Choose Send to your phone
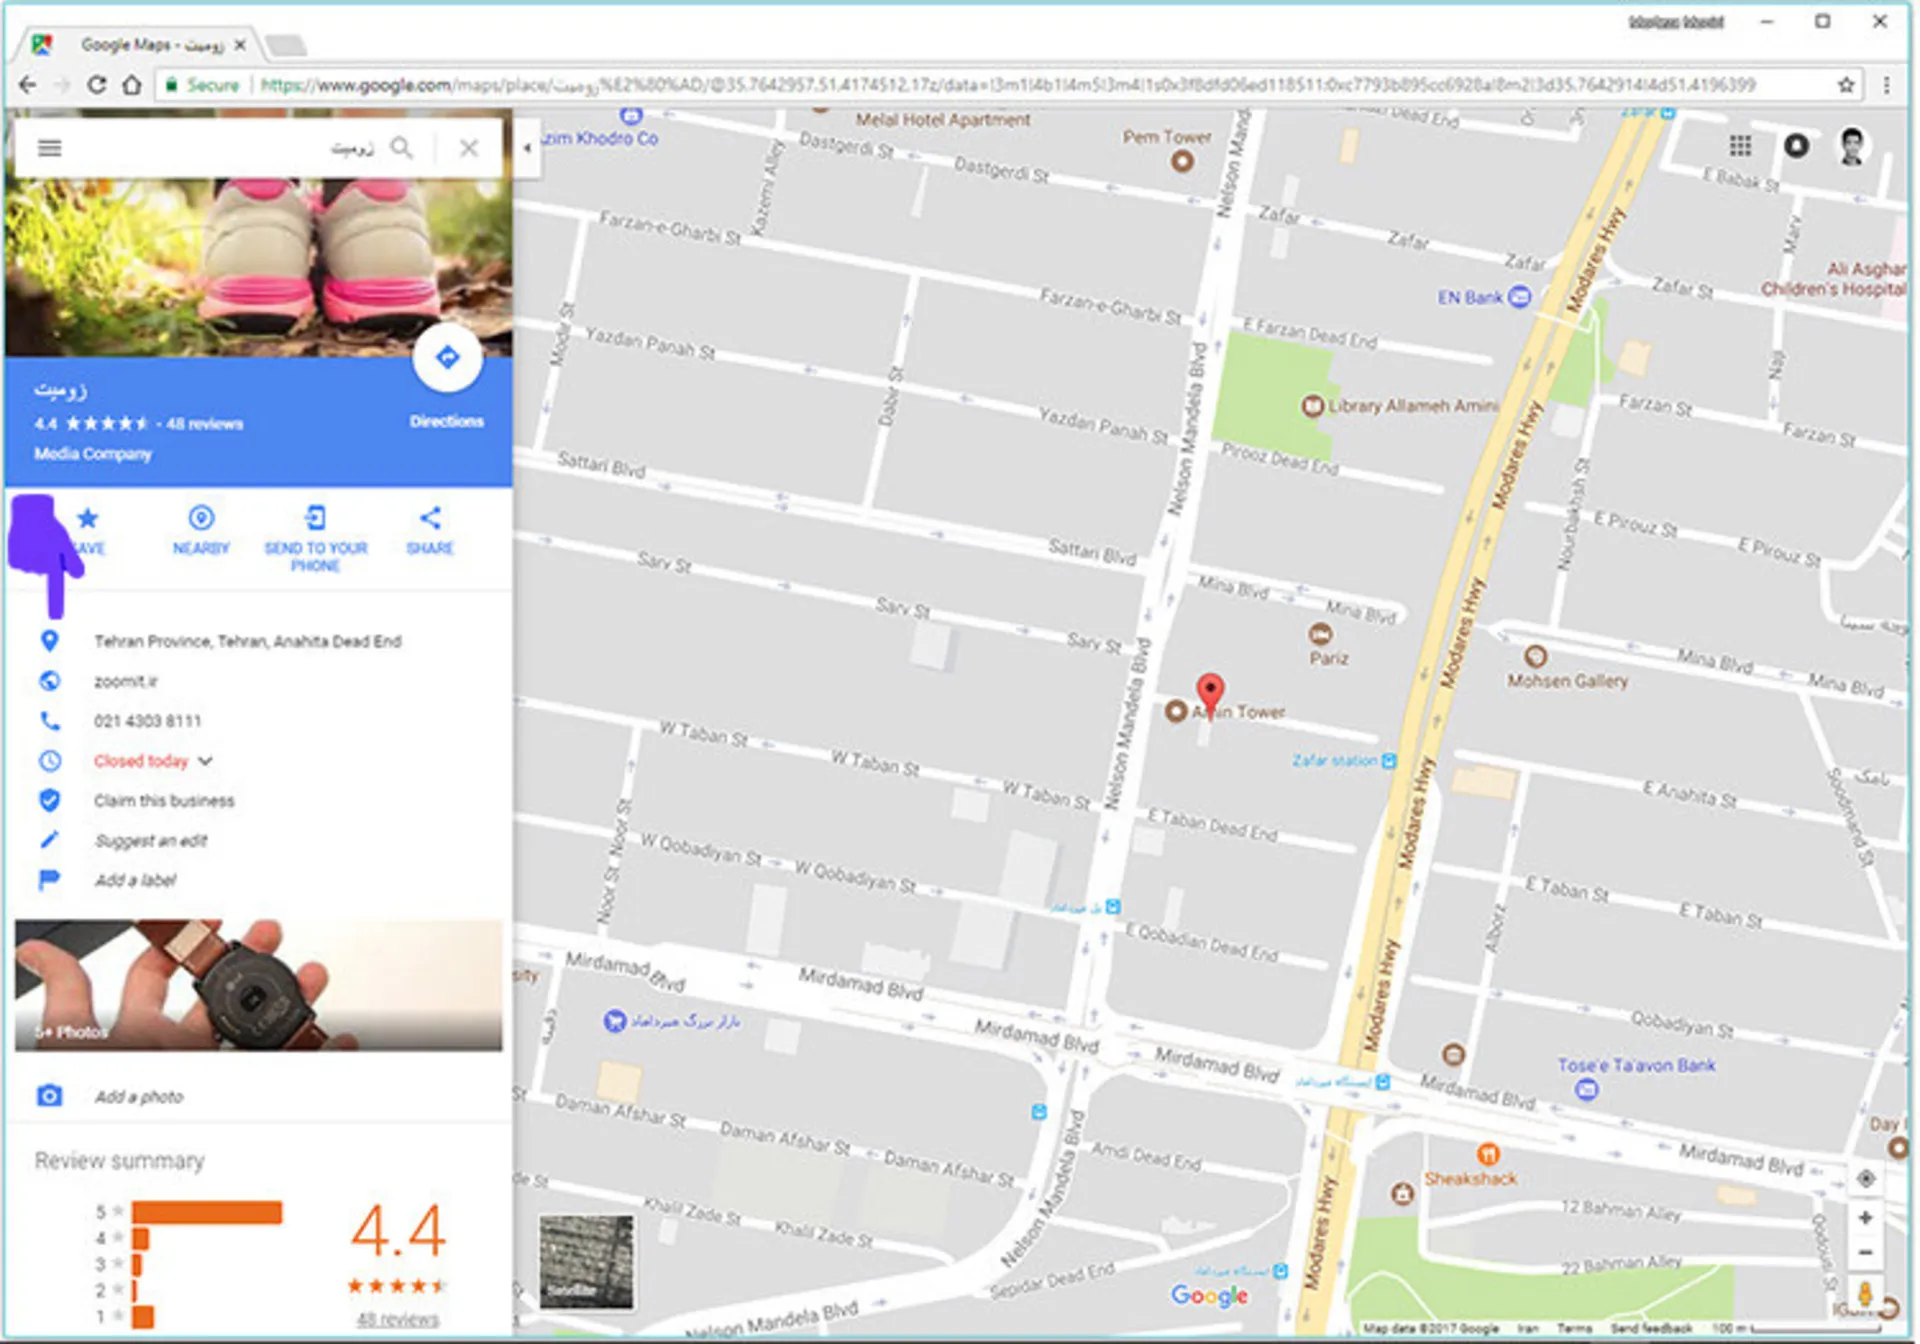This screenshot has height=1344, width=1920. [315, 538]
